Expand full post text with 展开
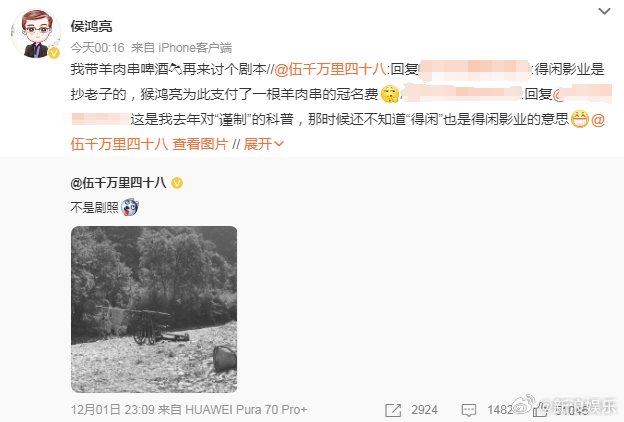This screenshot has width=624, height=422. coord(263,144)
